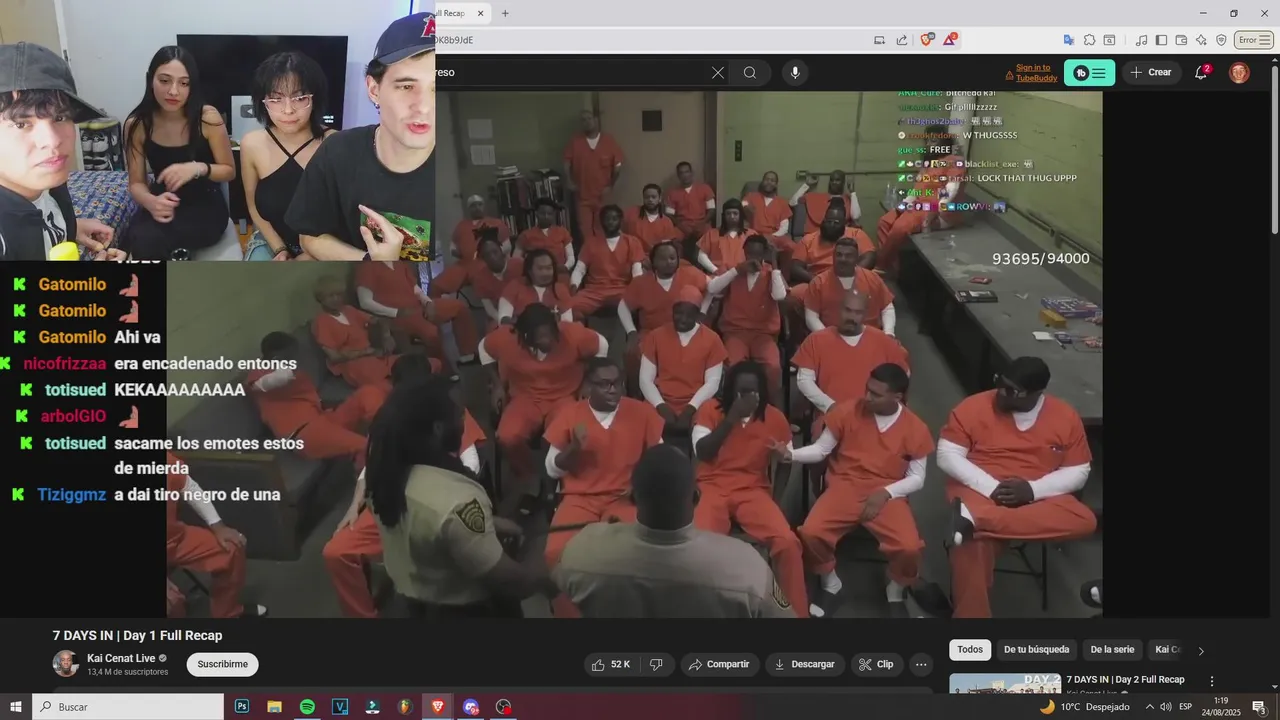Open Vegas Pro from the taskbar
The height and width of the screenshot is (720, 1280).
(340, 706)
